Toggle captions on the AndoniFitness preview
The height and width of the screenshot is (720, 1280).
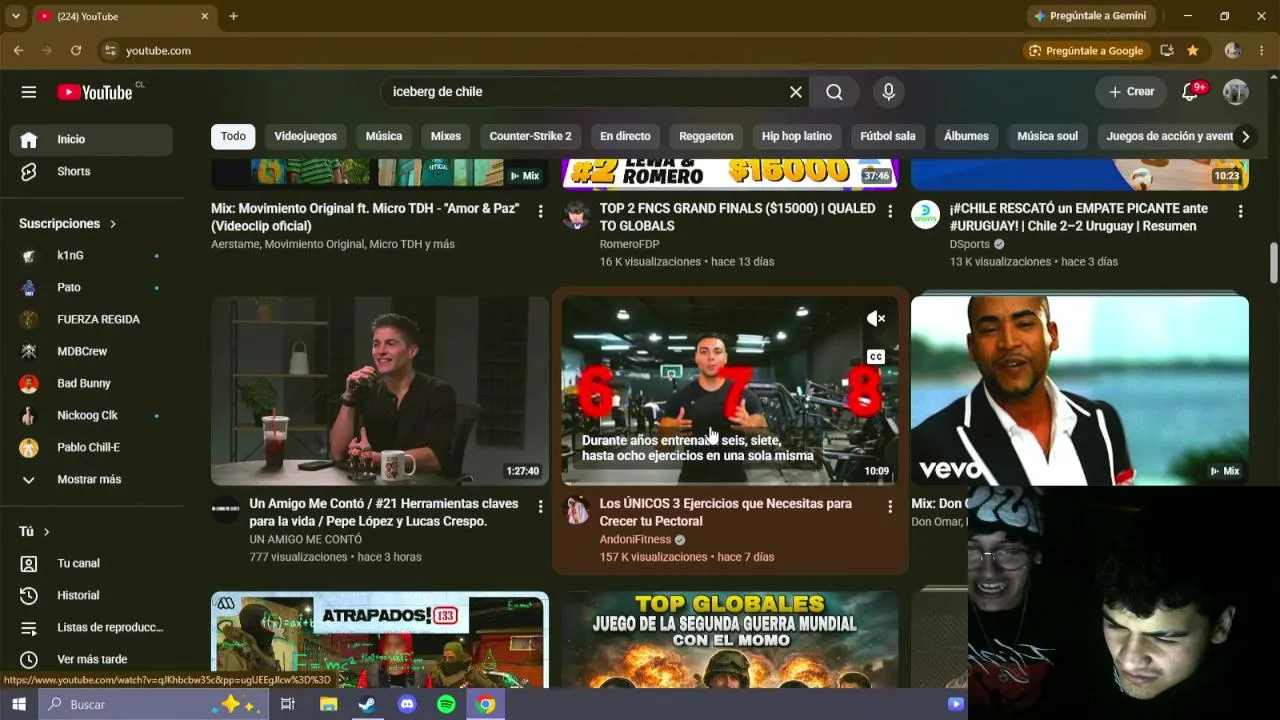pyautogui.click(x=876, y=357)
